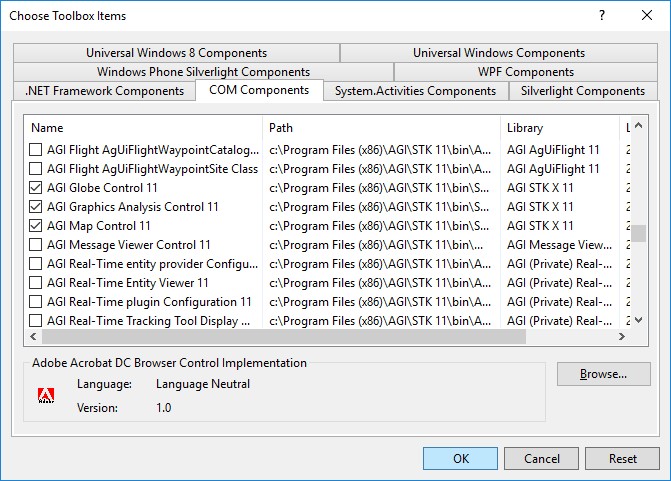Click AGI Message View... library cell
Screen dimensions: 671x481
[559, 245]
